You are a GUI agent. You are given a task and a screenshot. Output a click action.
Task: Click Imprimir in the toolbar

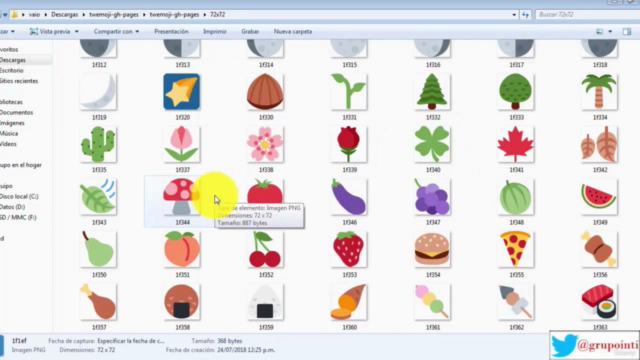tap(215, 31)
